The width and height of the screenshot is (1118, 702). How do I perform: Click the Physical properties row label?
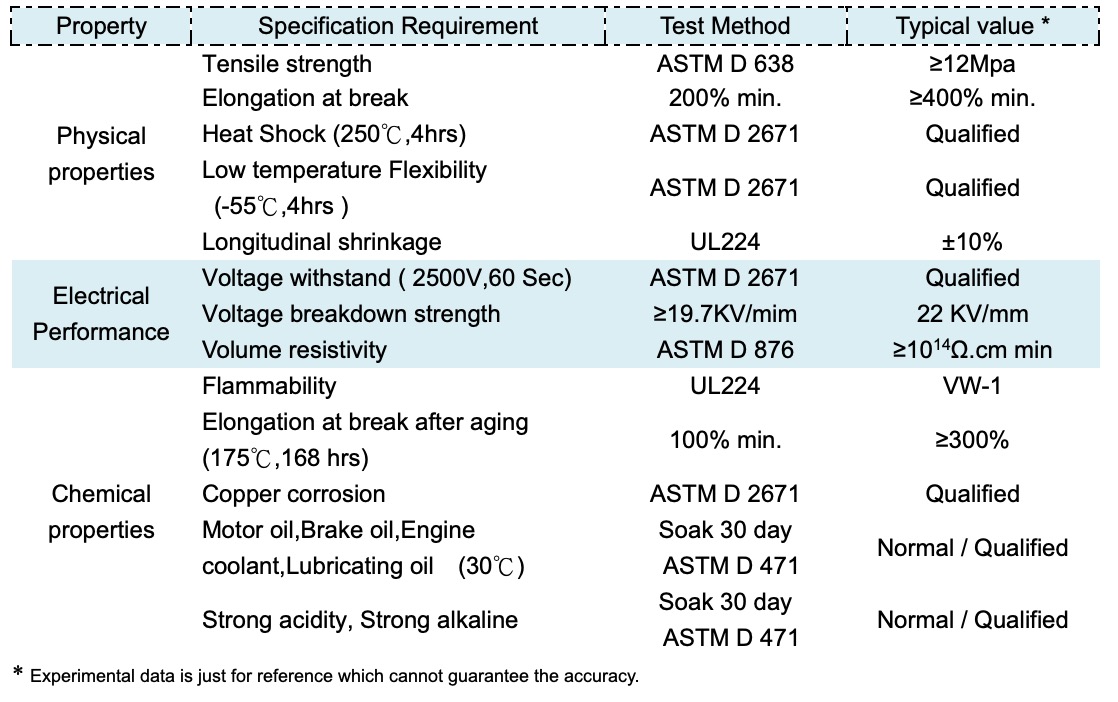(x=101, y=154)
